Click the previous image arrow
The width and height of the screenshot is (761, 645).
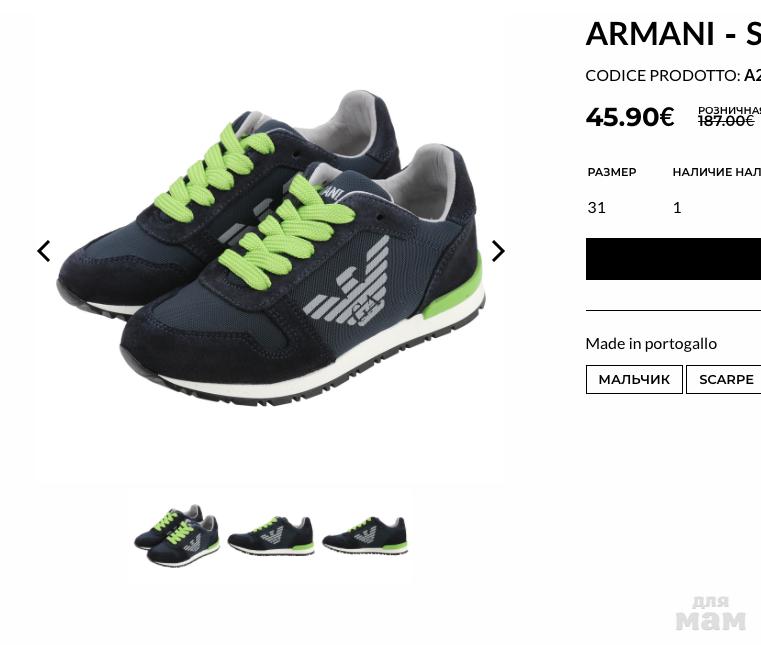click(44, 251)
